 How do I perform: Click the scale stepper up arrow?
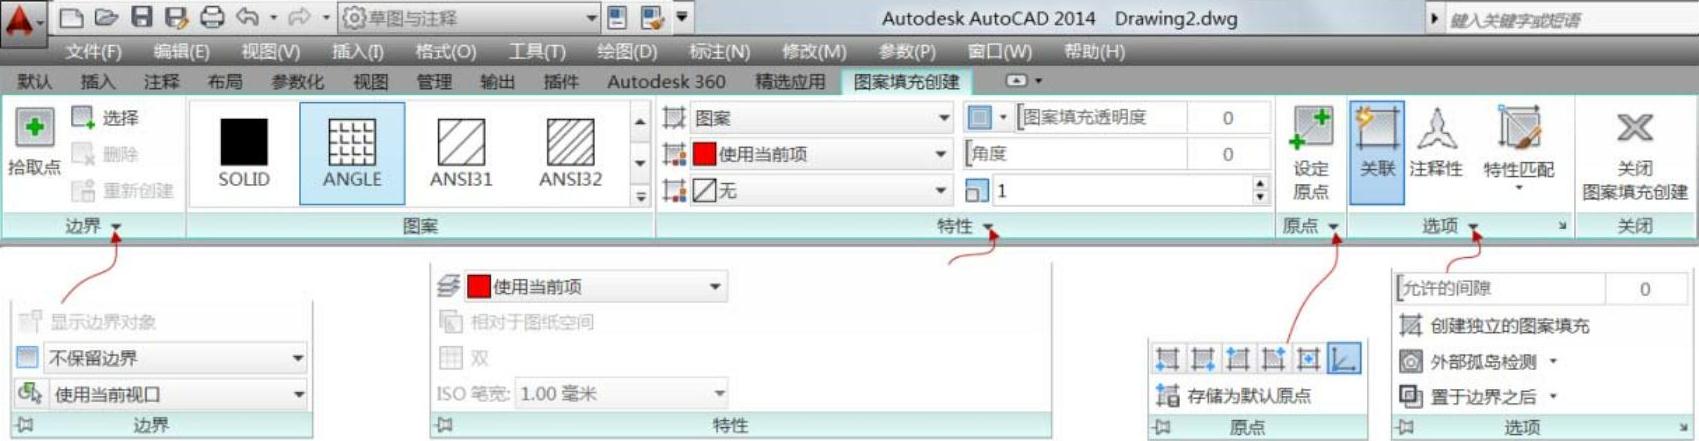[x=1260, y=183]
